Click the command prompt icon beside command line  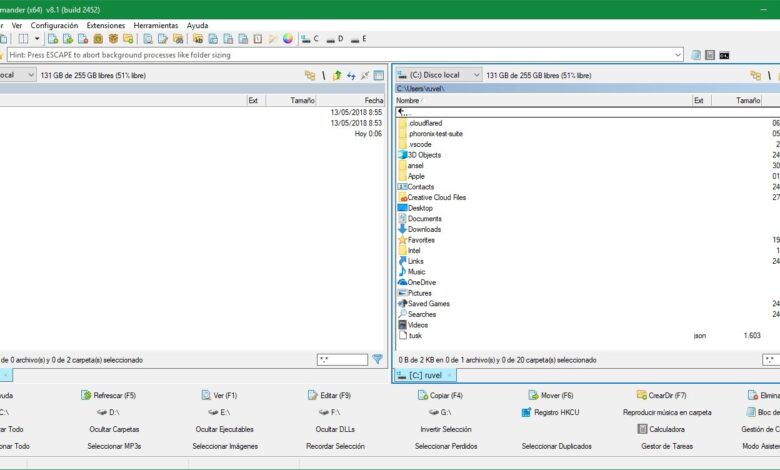click(x=724, y=55)
